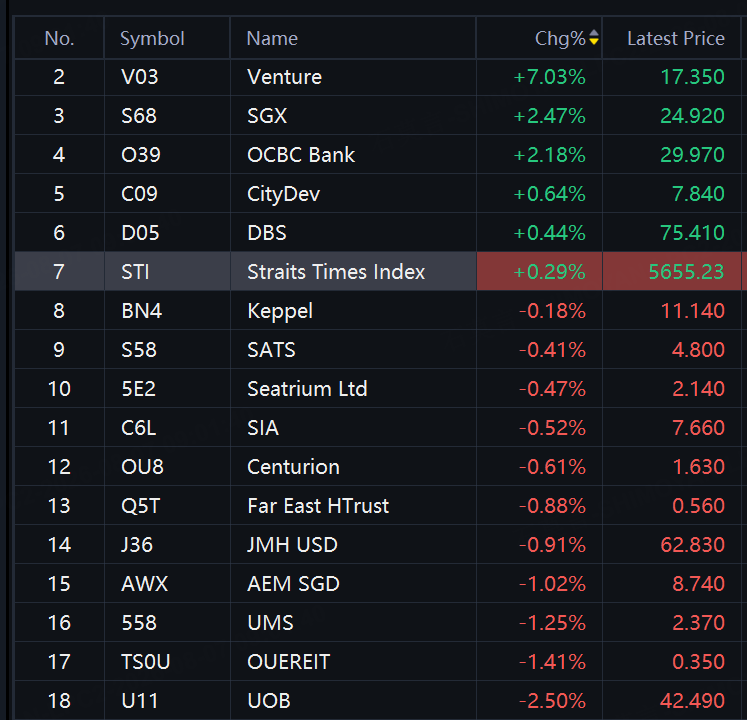The height and width of the screenshot is (720, 747).
Task: Click Venture's +7.03% change value
Action: point(549,77)
